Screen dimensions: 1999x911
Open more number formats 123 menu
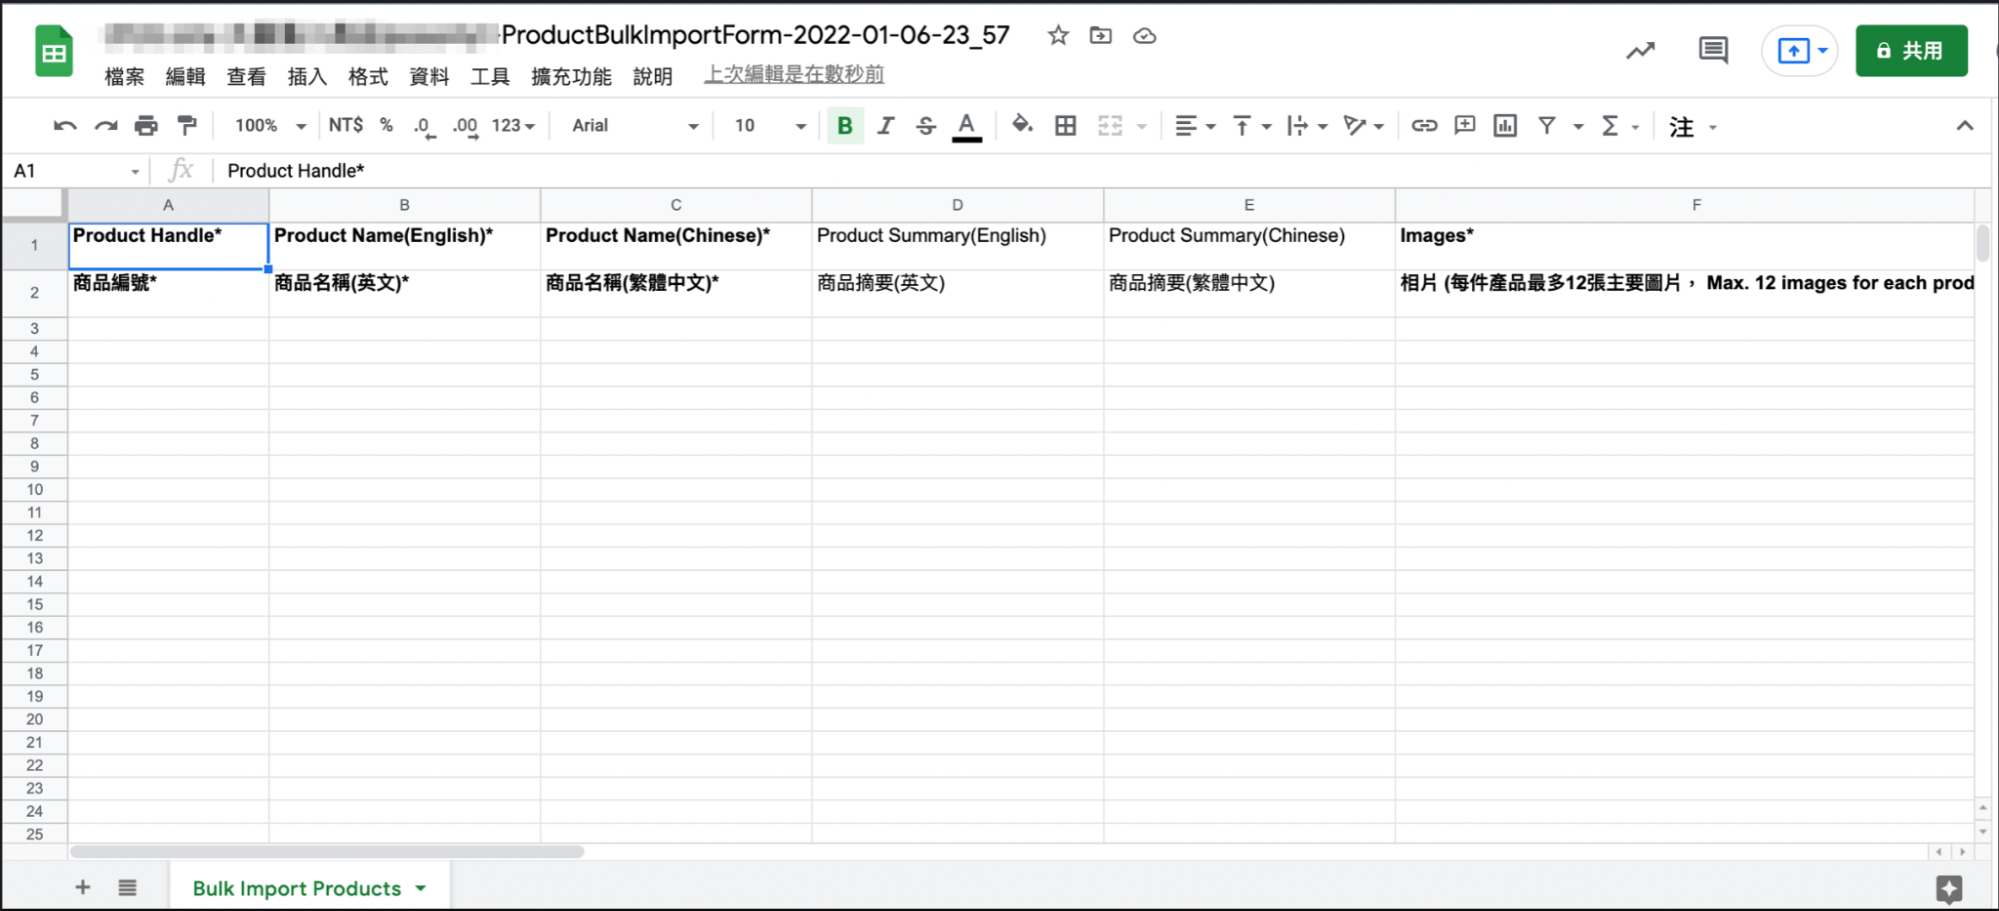point(513,126)
